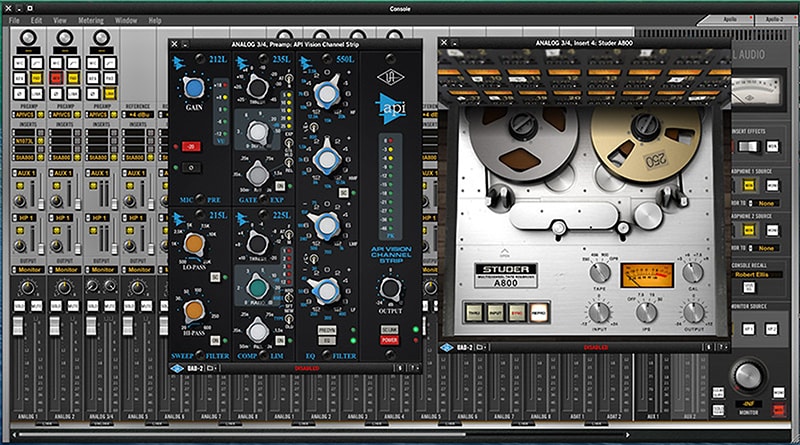
Task: Click the Studer INPUT level knob
Action: point(599,312)
